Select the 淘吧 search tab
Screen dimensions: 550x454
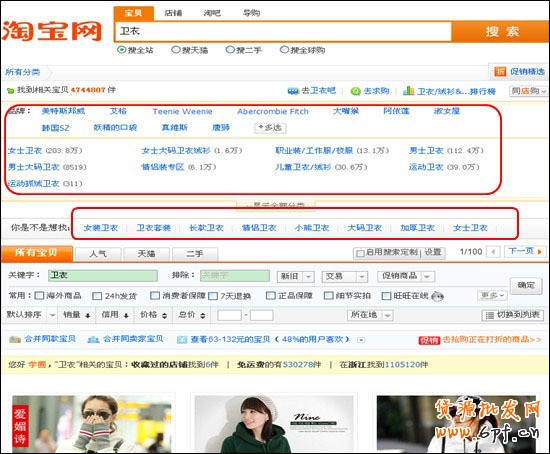coord(212,13)
